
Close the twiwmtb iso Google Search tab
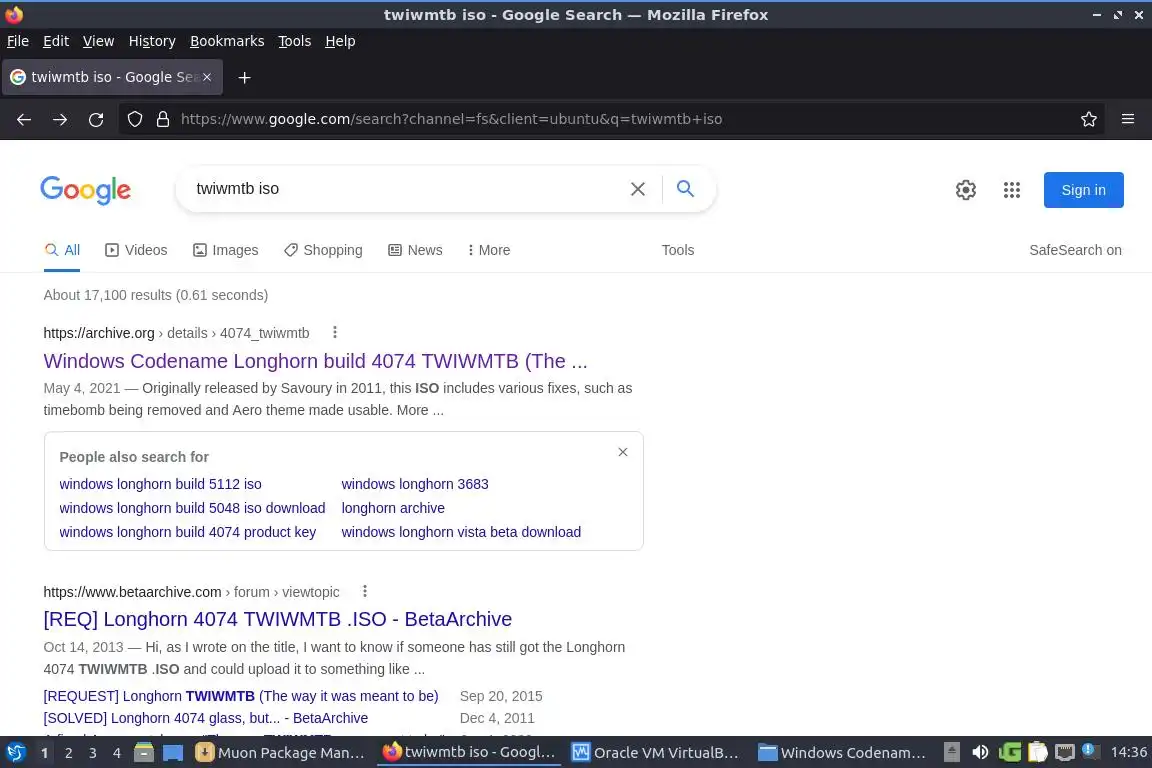[x=207, y=77]
